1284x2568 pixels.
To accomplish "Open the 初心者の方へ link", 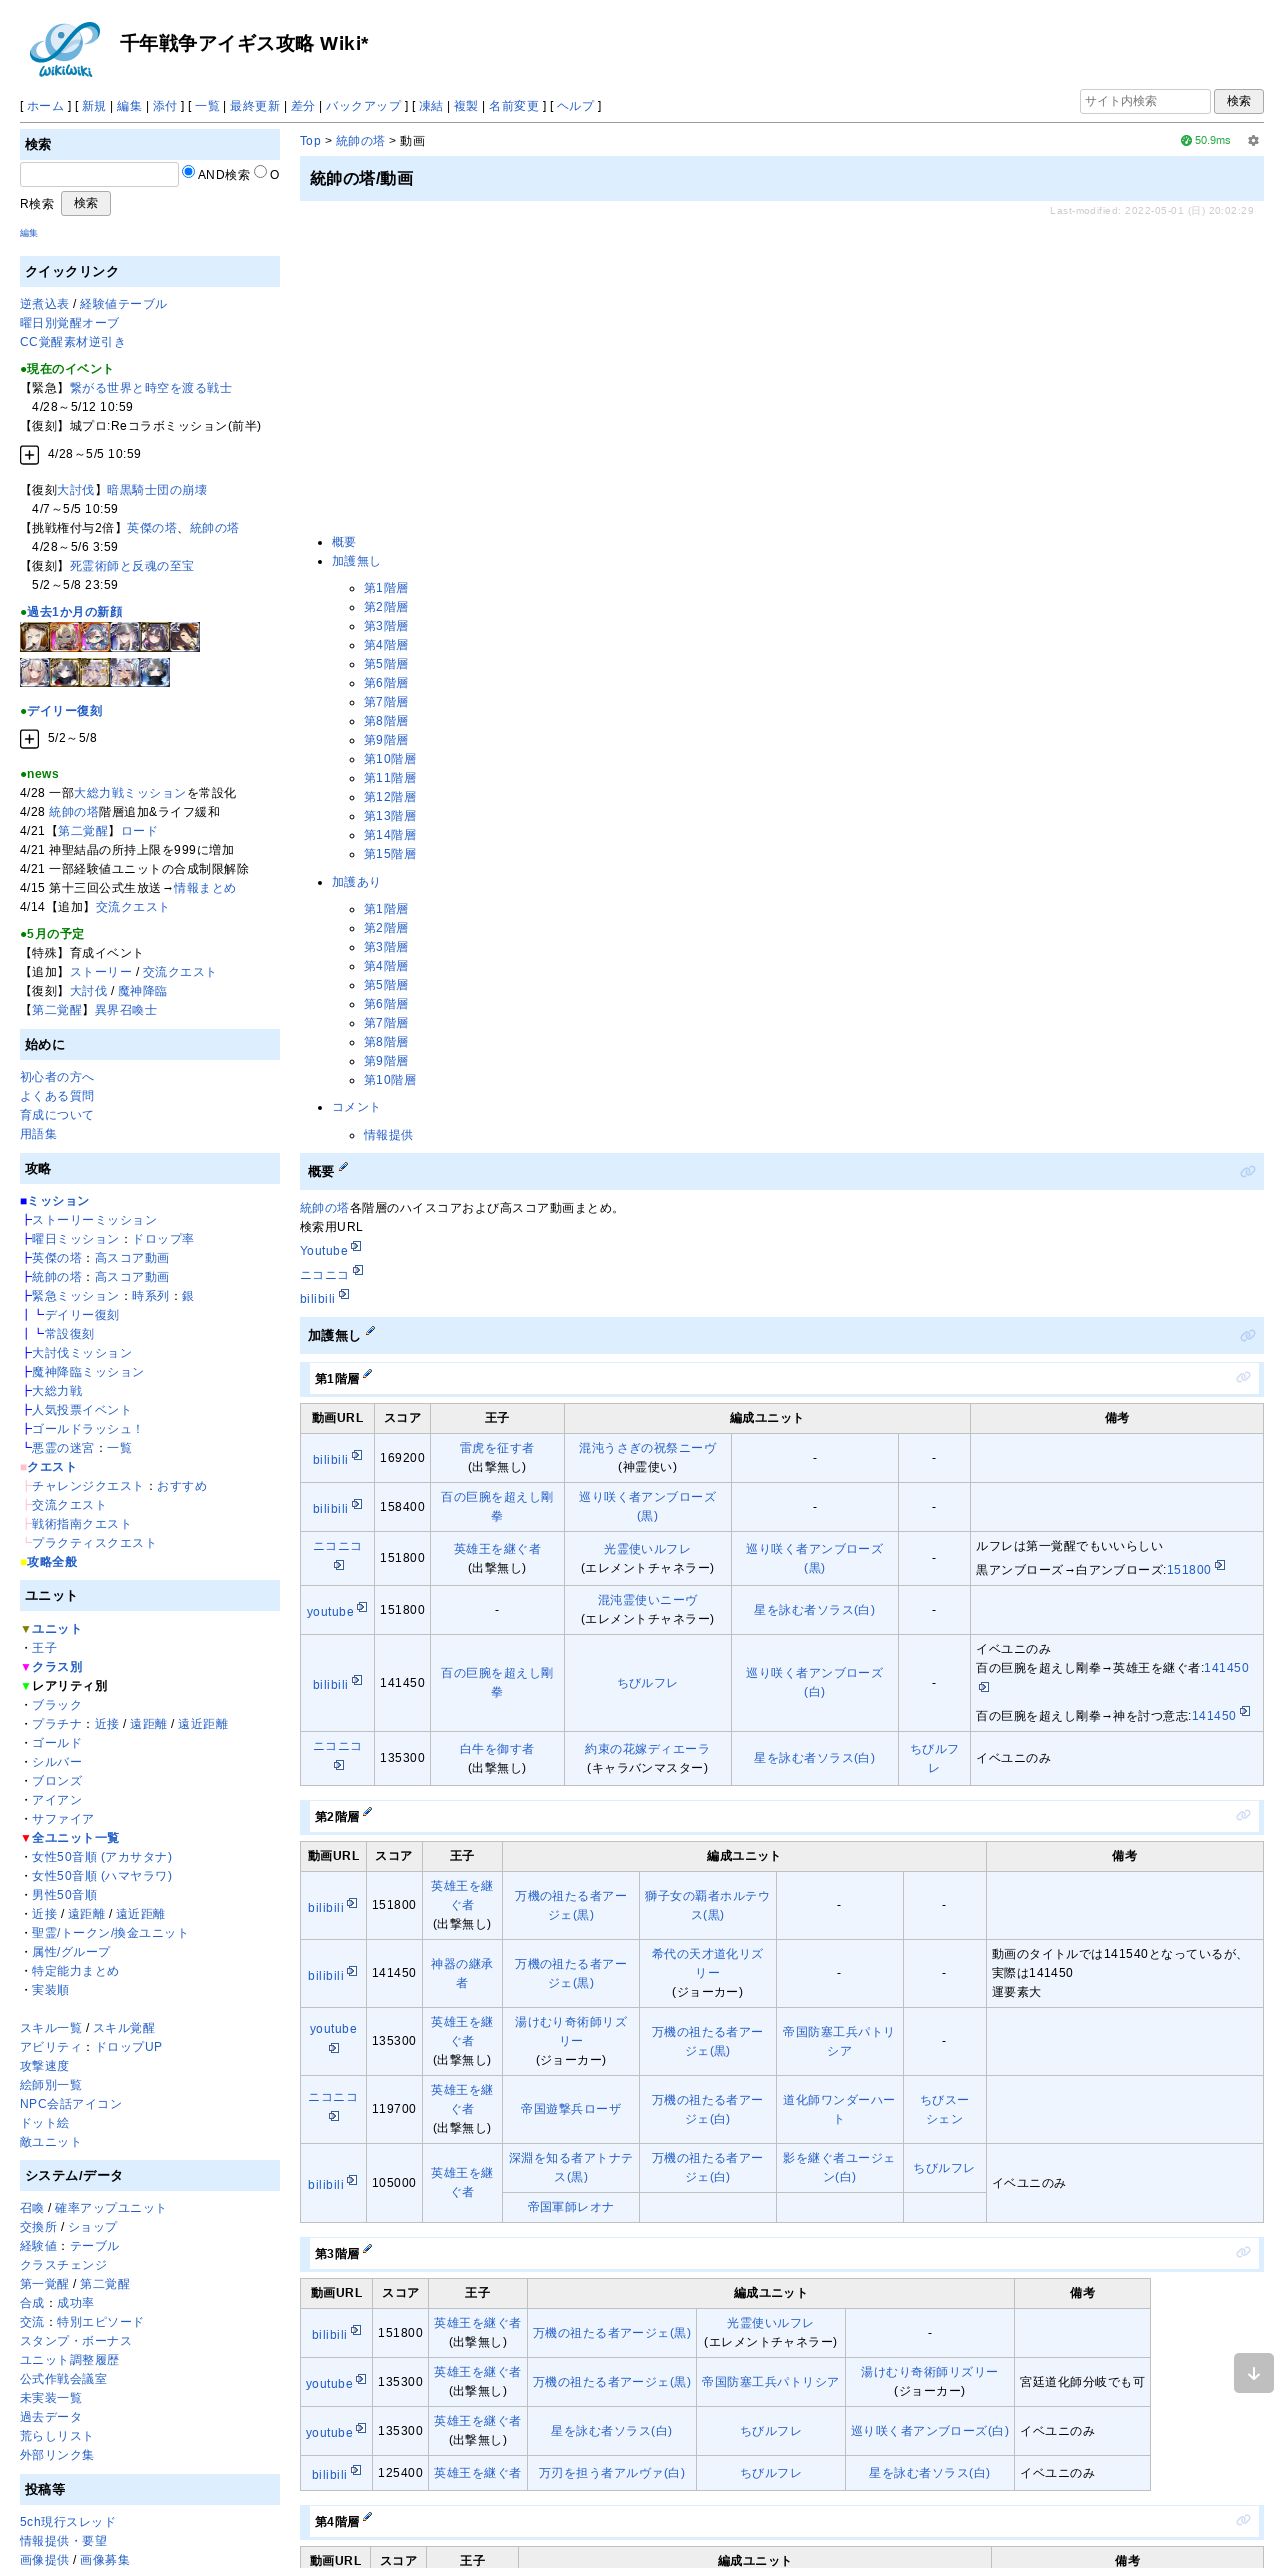I will pos(57,1077).
